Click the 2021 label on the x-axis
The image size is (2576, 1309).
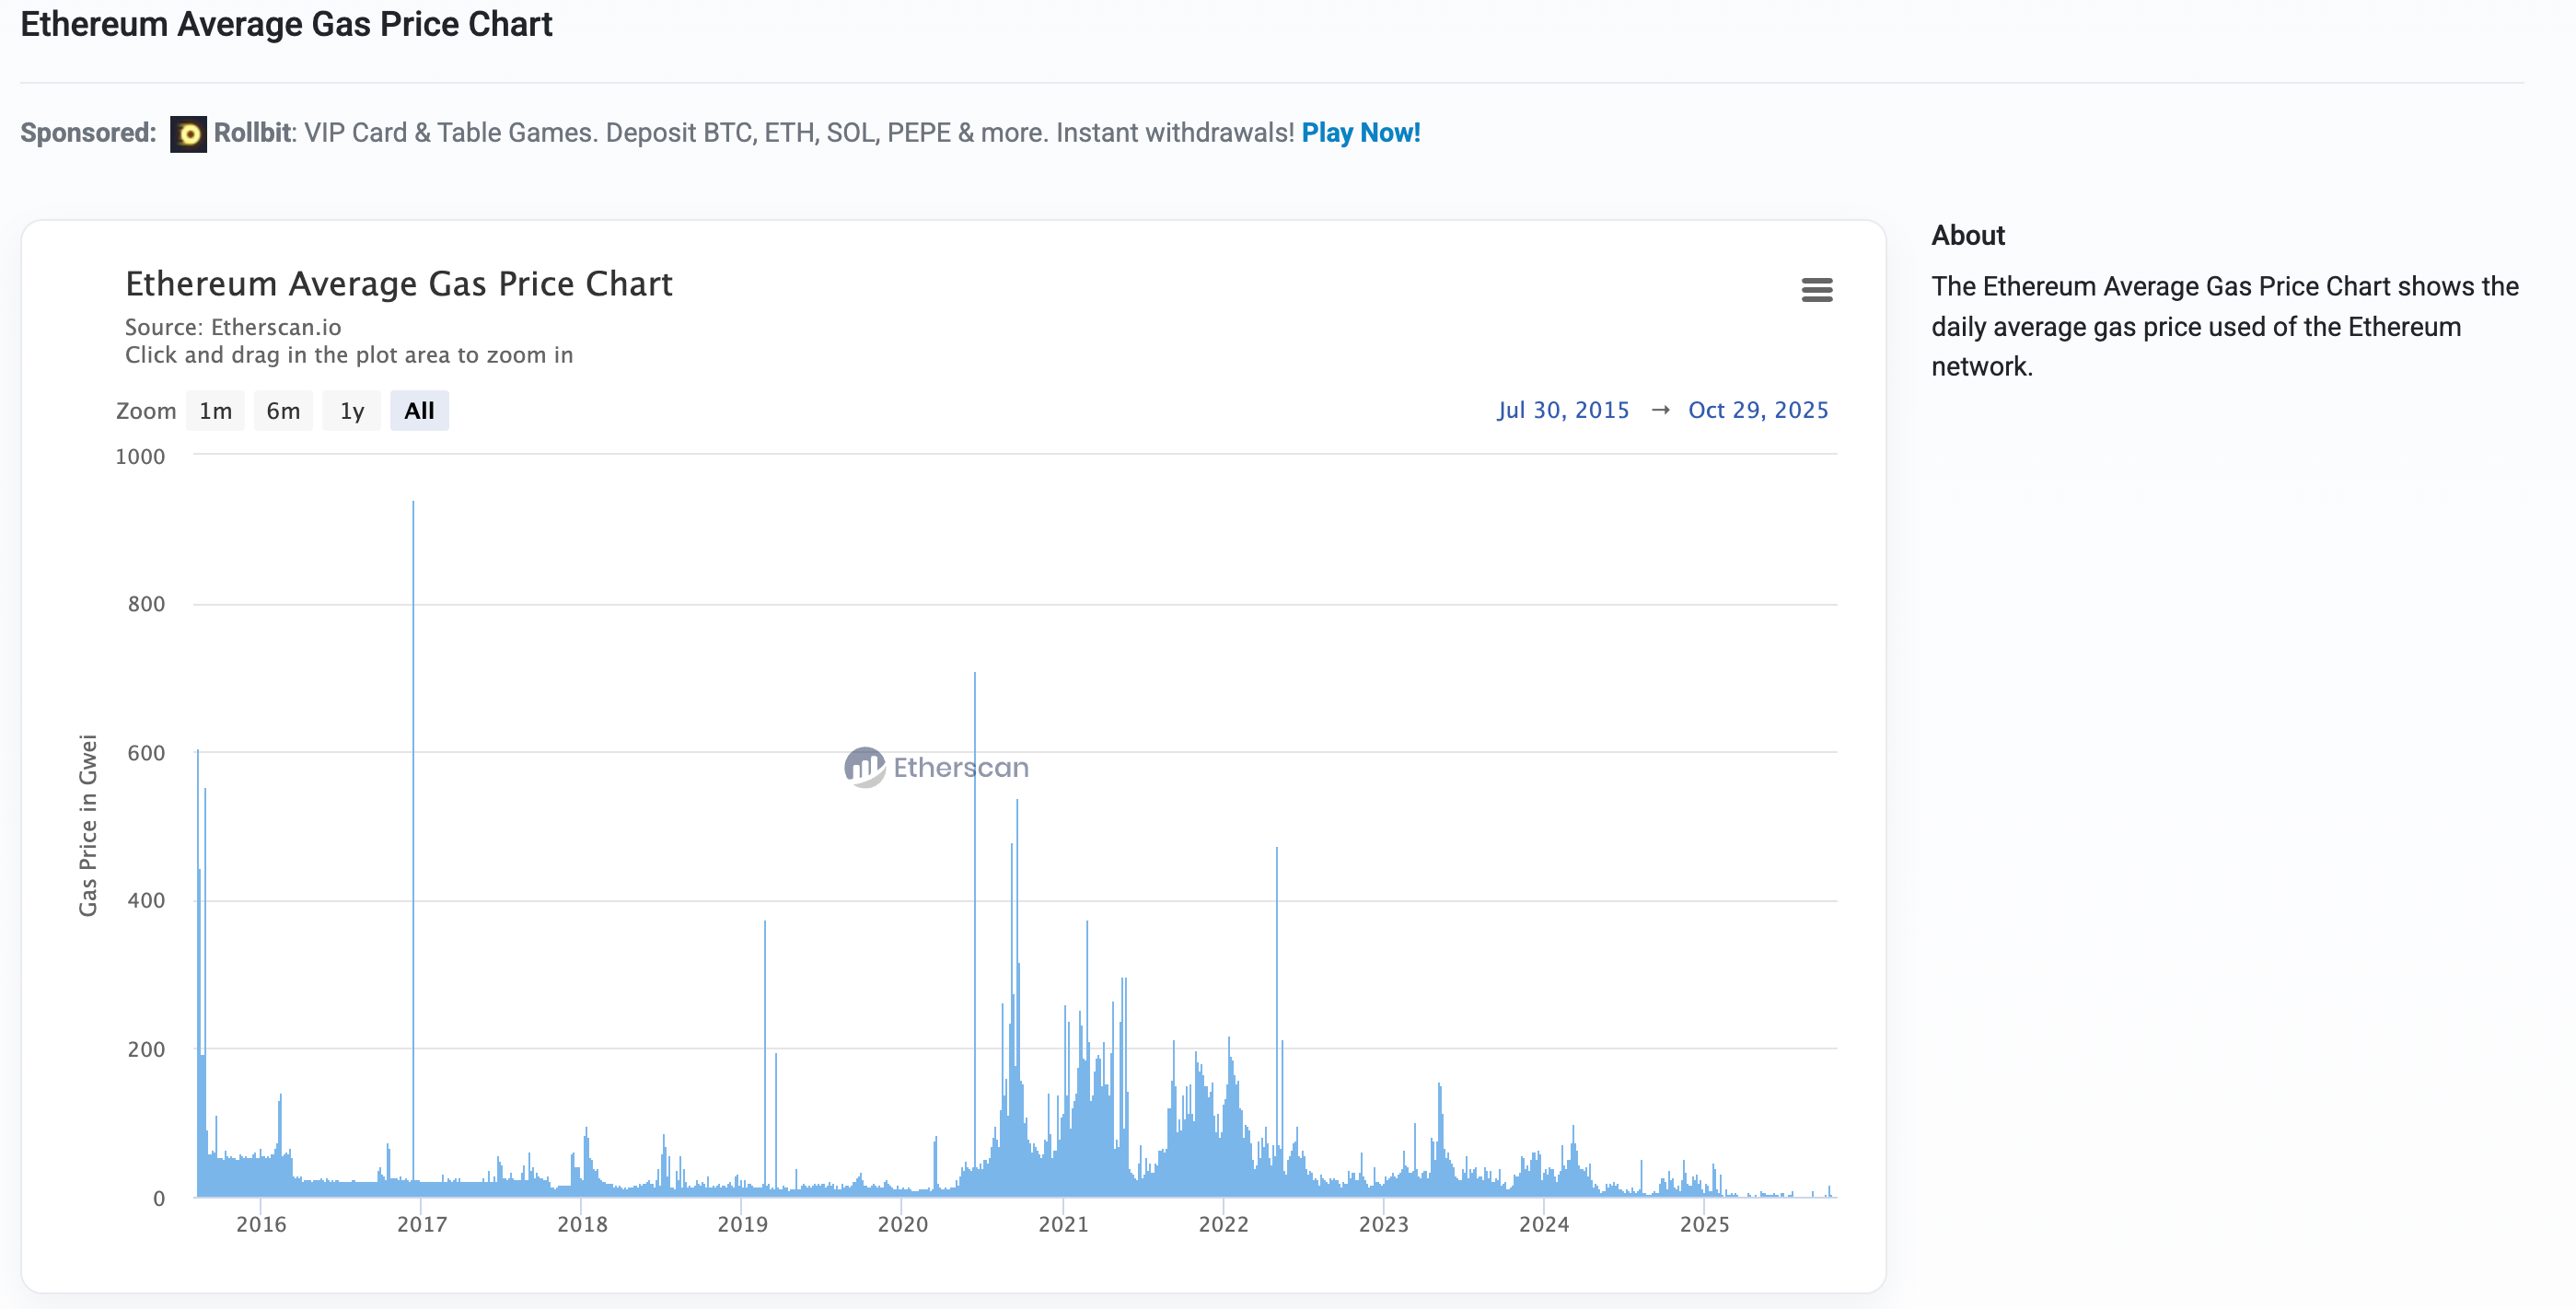click(1064, 1224)
